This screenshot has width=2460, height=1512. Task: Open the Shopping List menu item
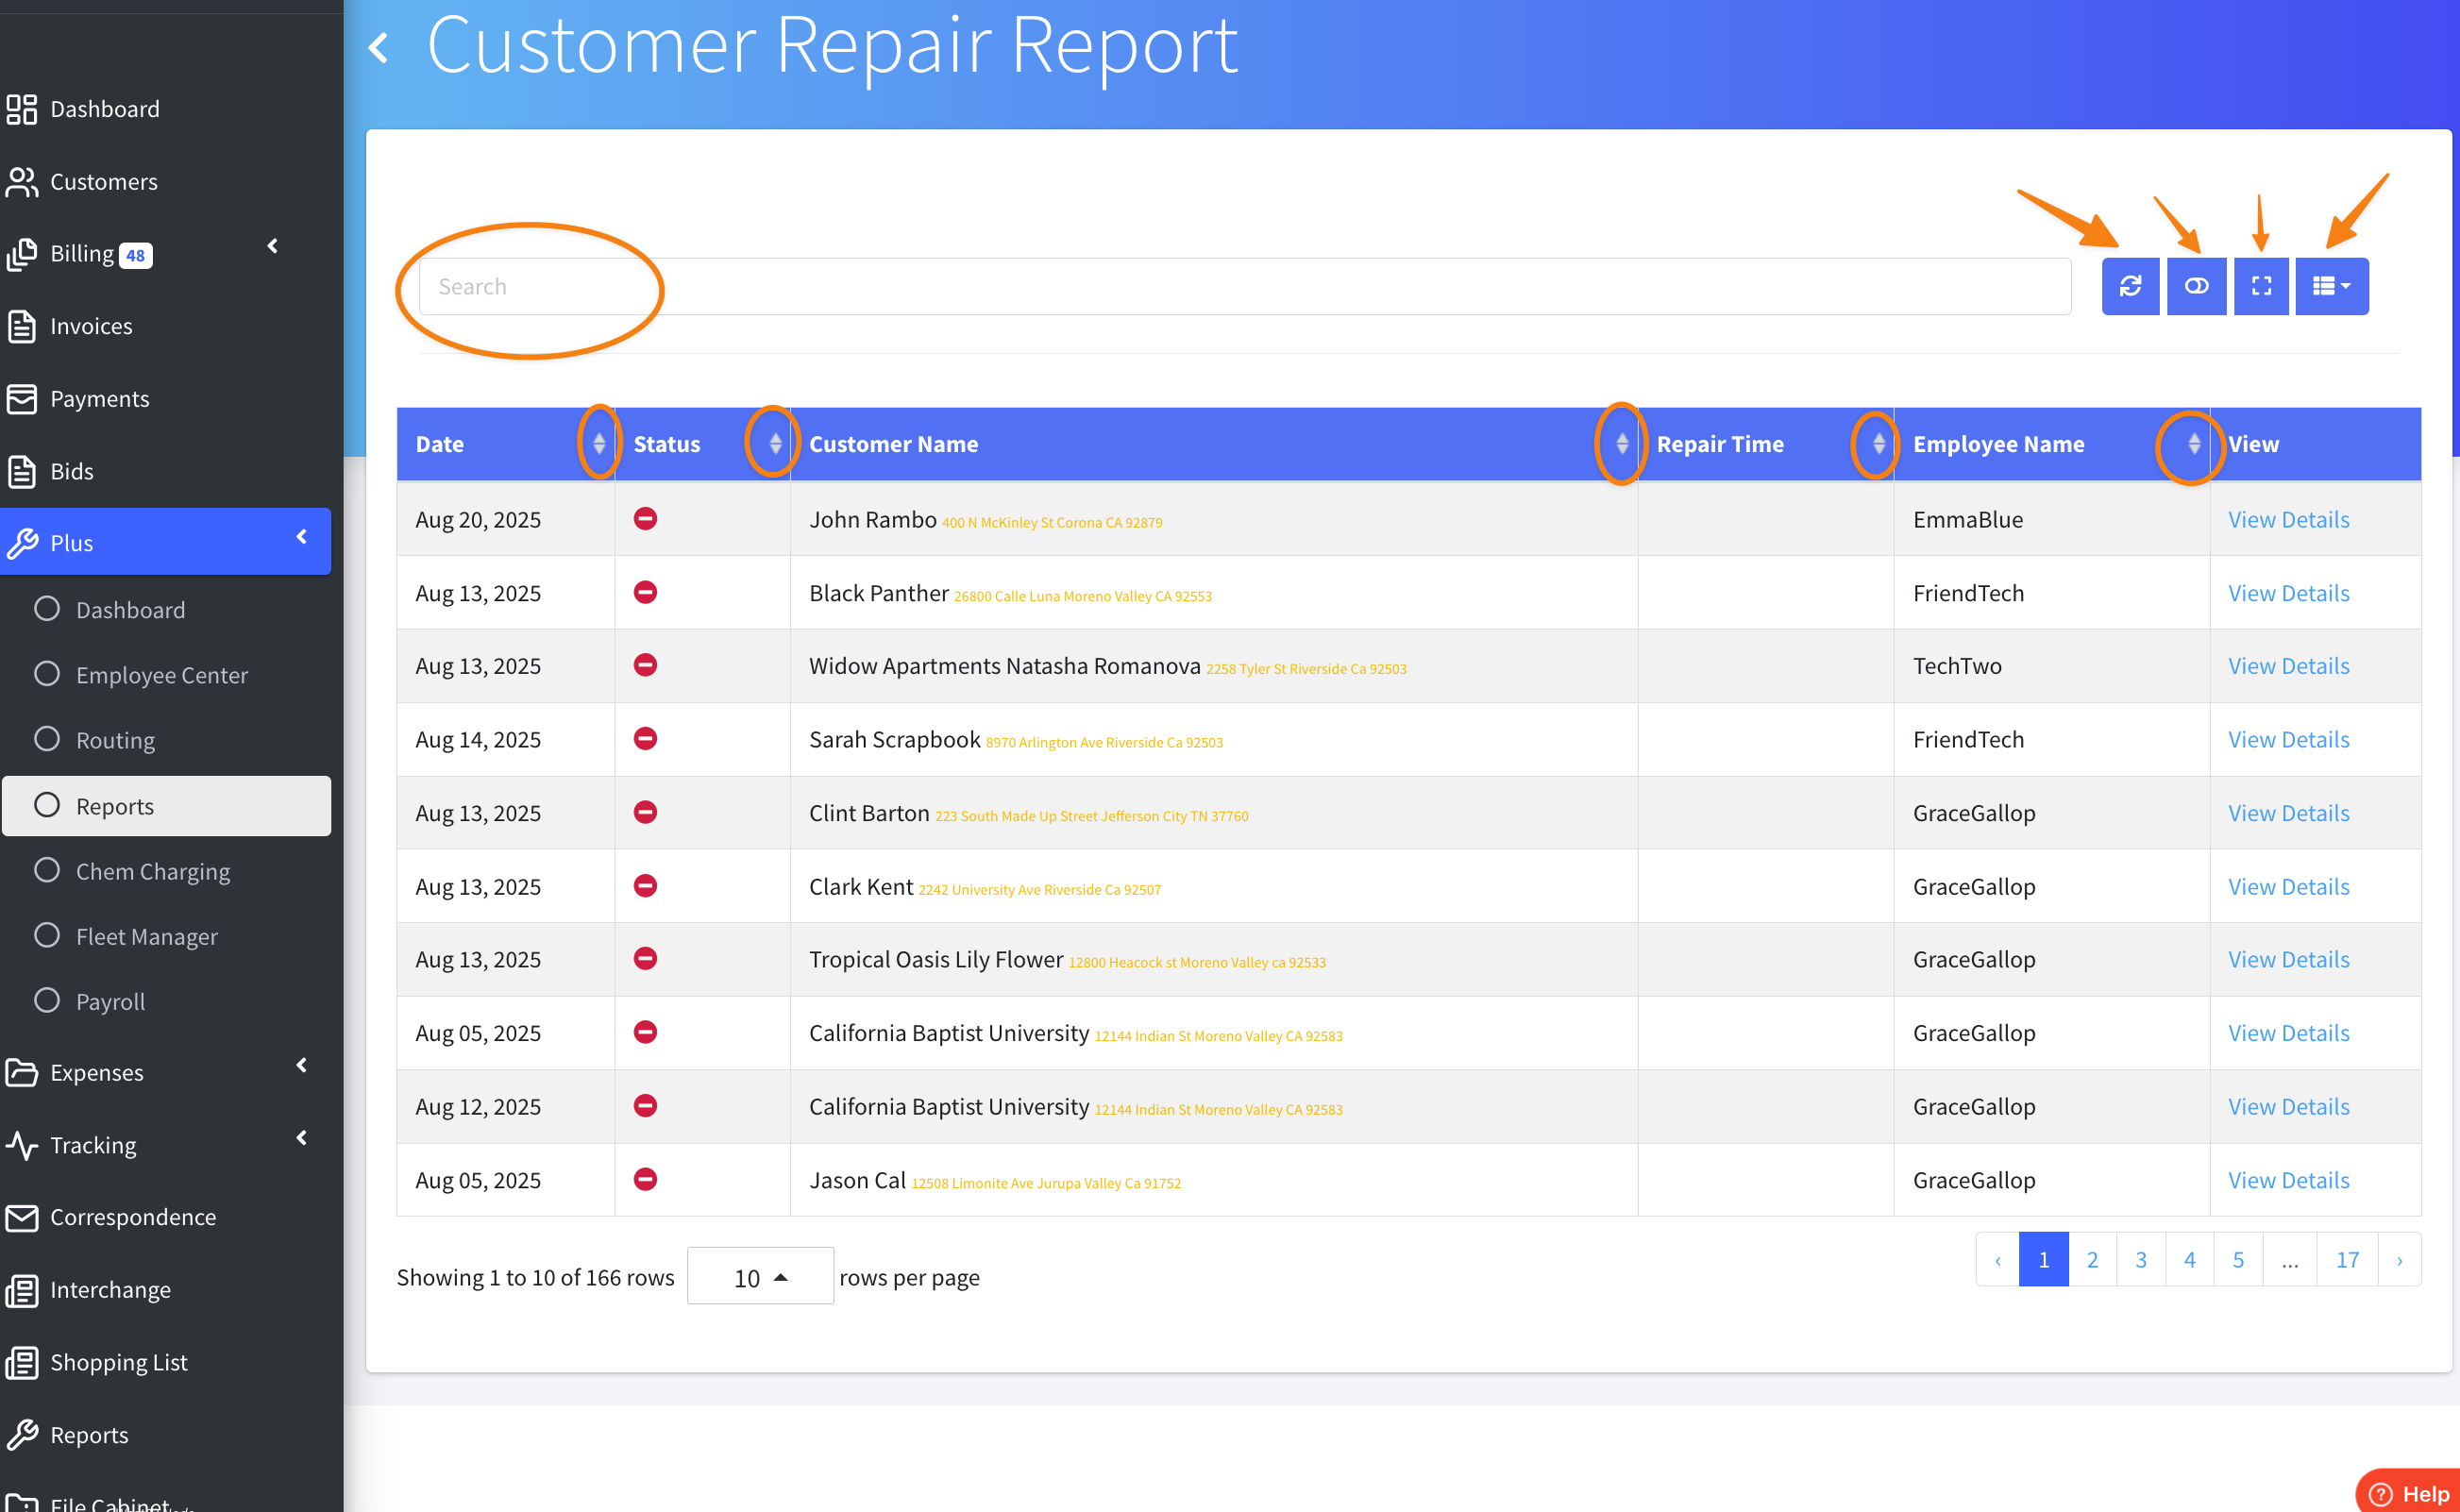click(x=118, y=1362)
